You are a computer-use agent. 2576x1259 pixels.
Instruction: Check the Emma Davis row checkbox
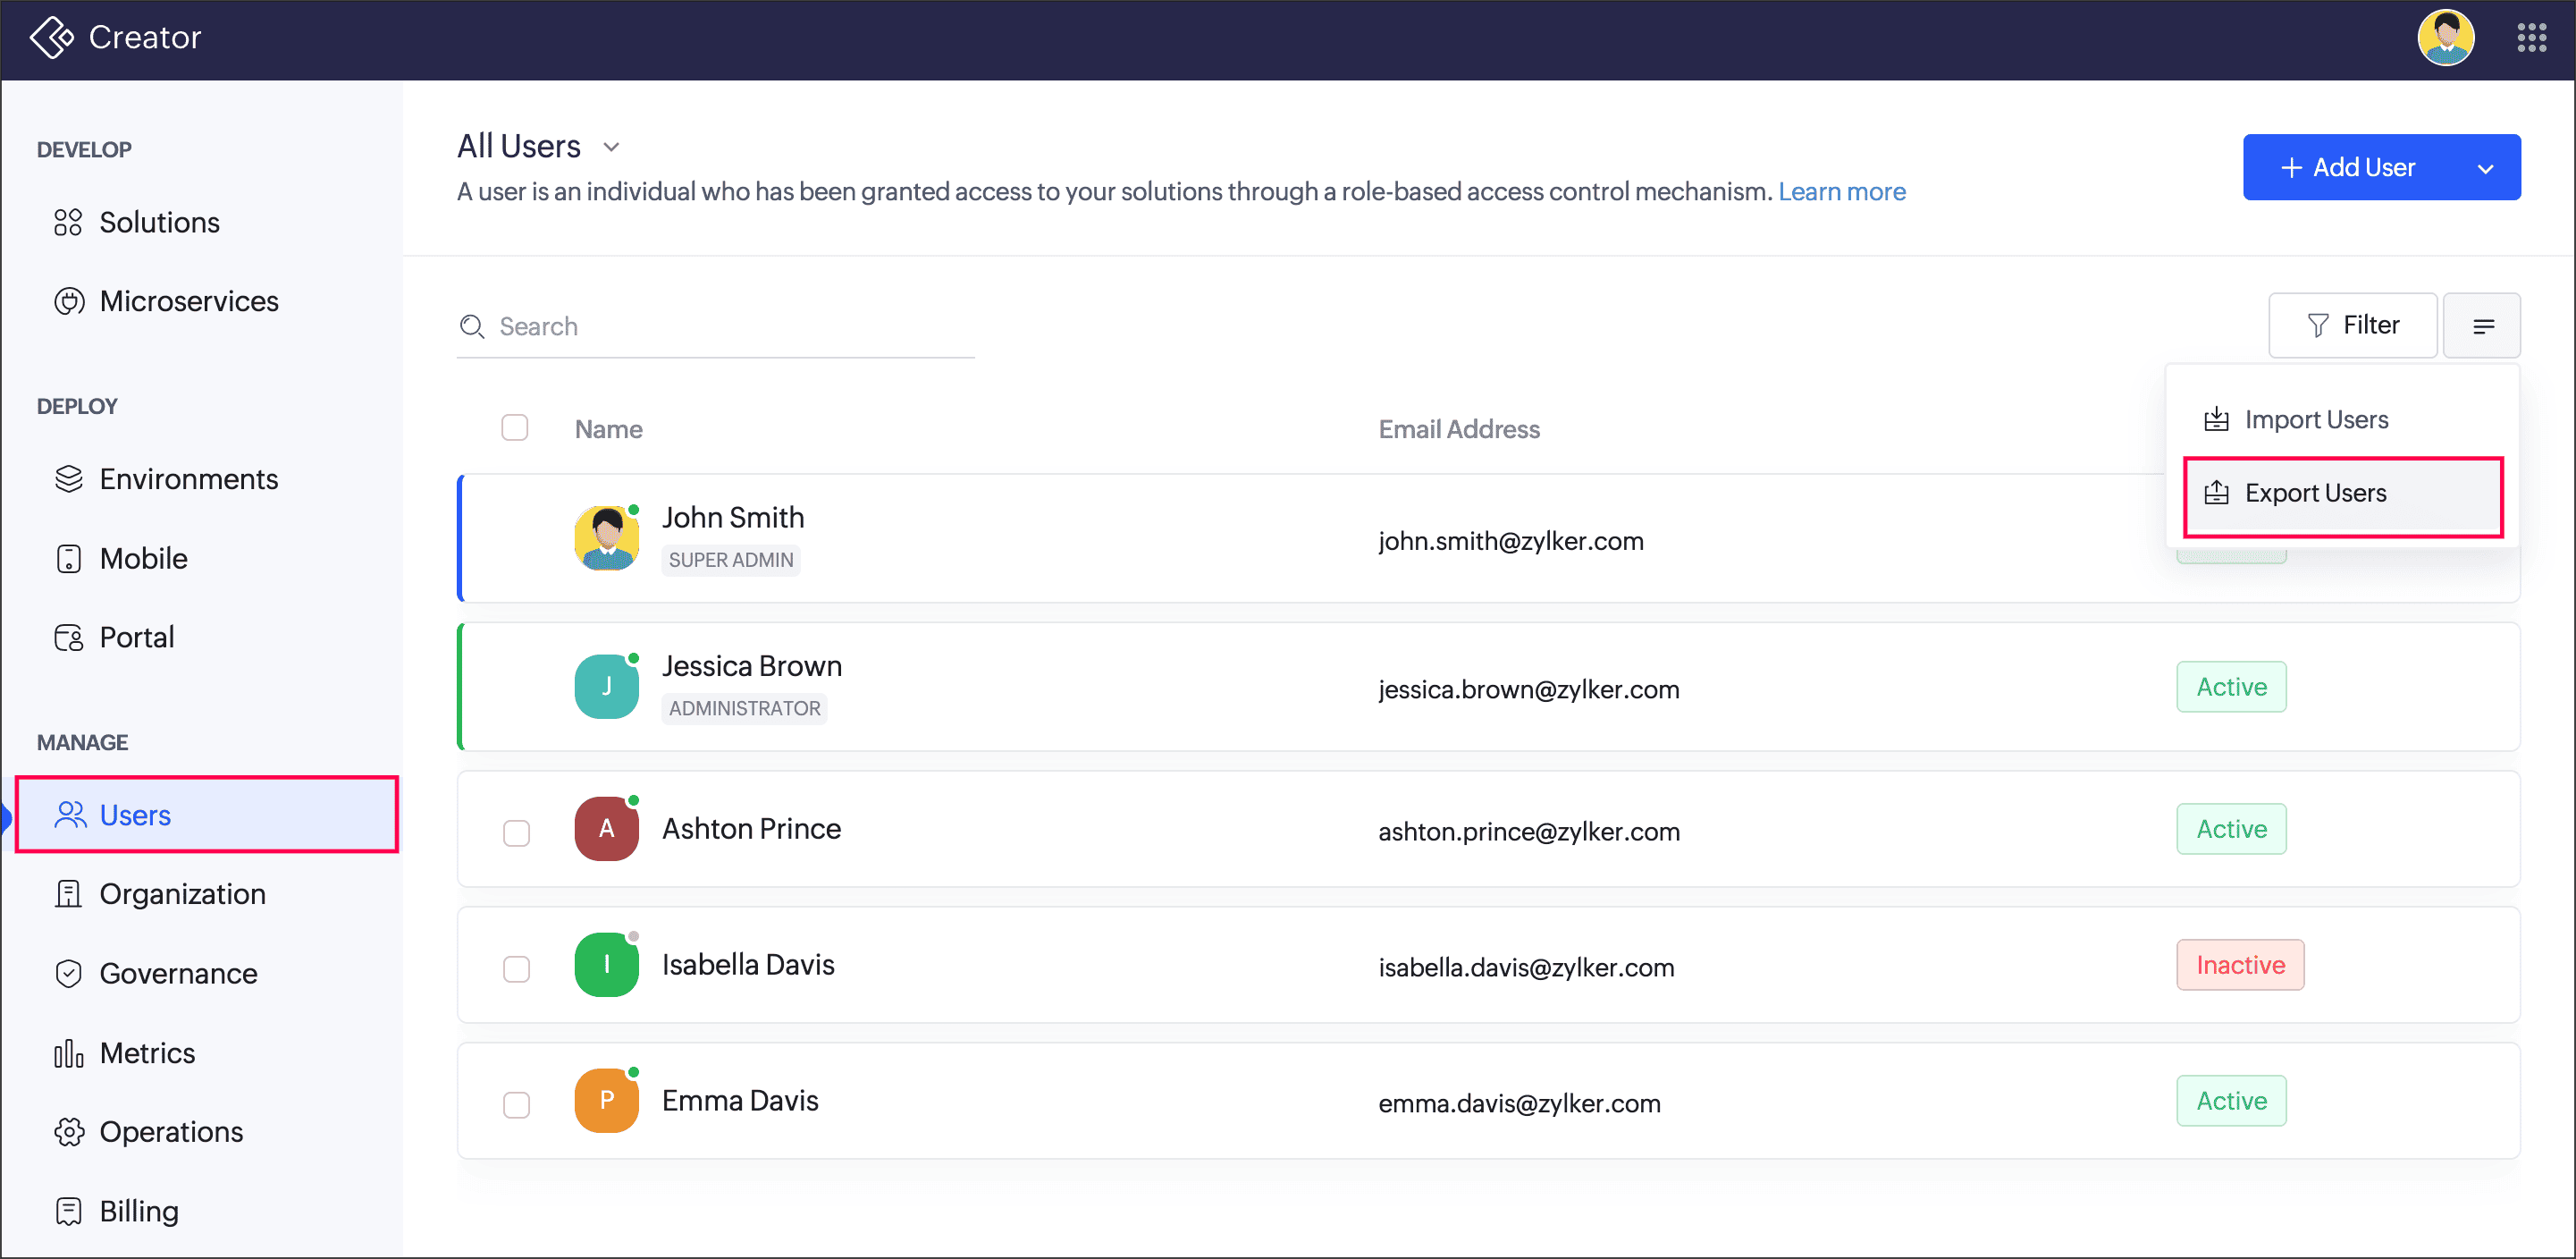516,1104
